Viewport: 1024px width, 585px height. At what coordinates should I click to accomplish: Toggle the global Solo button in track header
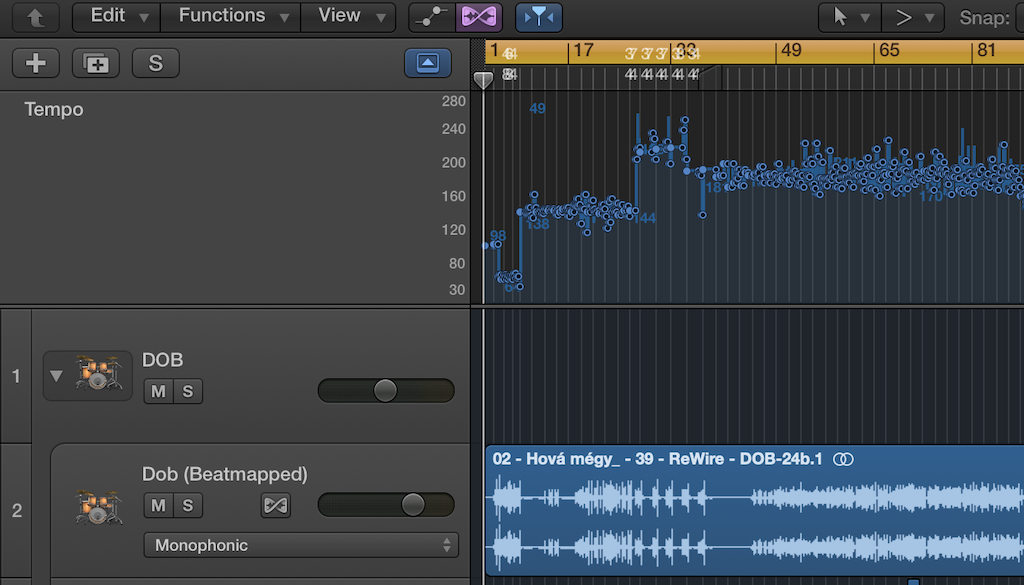click(155, 63)
